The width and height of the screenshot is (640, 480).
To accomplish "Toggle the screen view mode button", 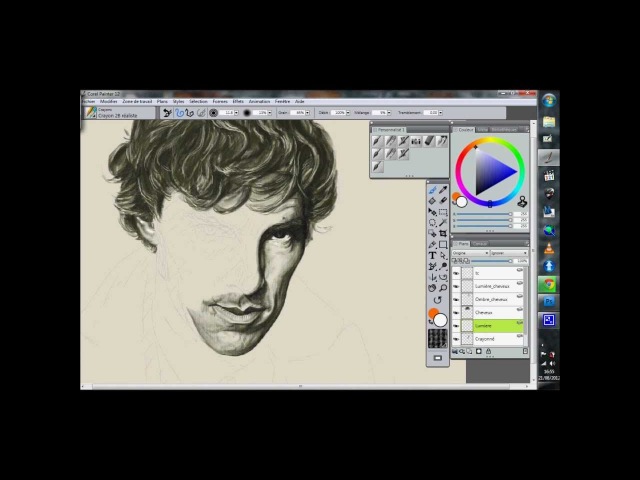I will [x=438, y=358].
